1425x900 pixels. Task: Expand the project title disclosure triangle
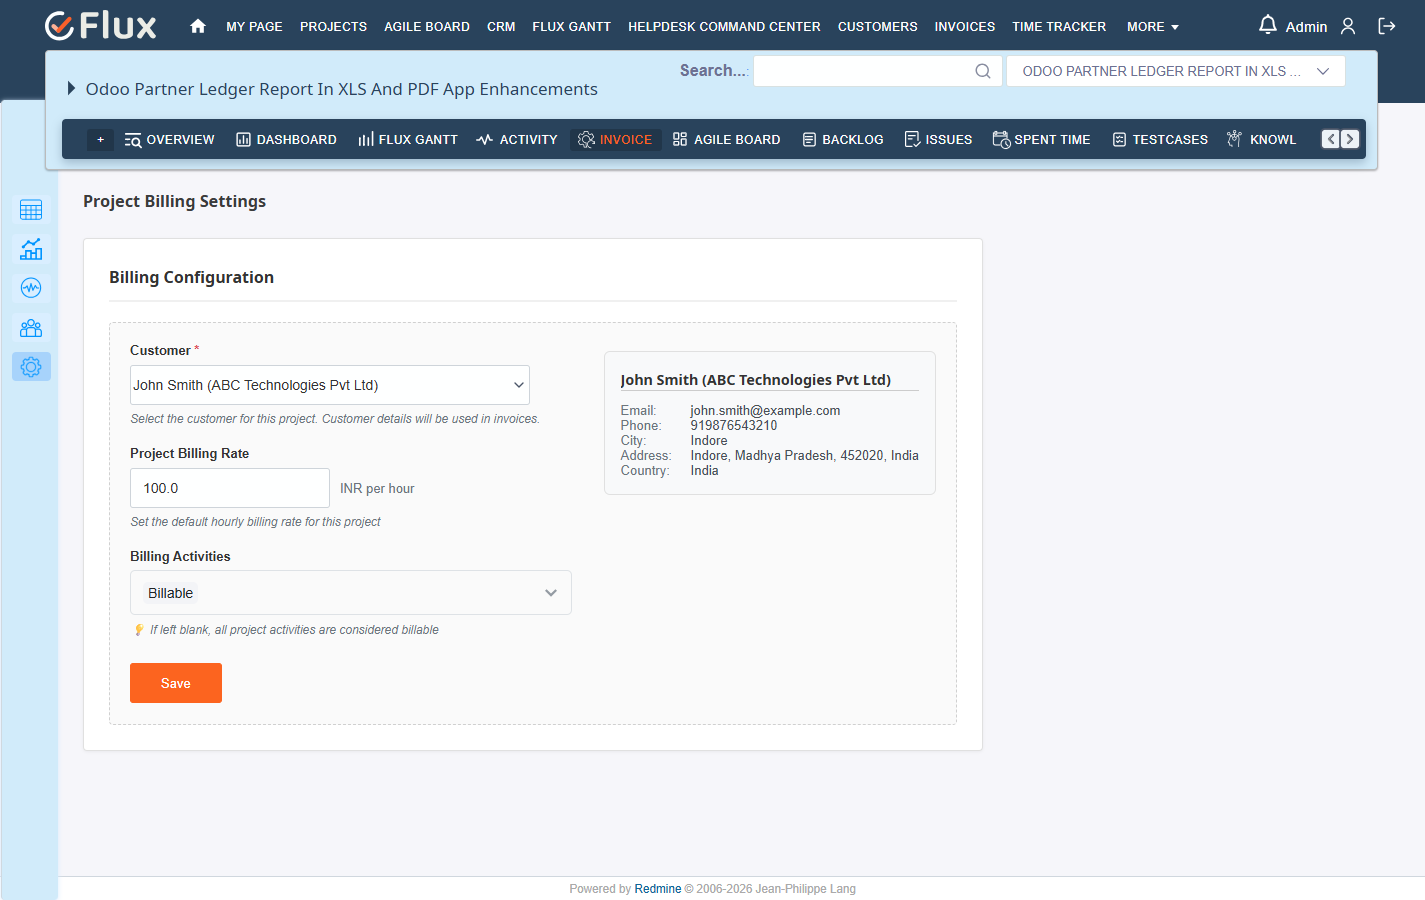click(71, 88)
